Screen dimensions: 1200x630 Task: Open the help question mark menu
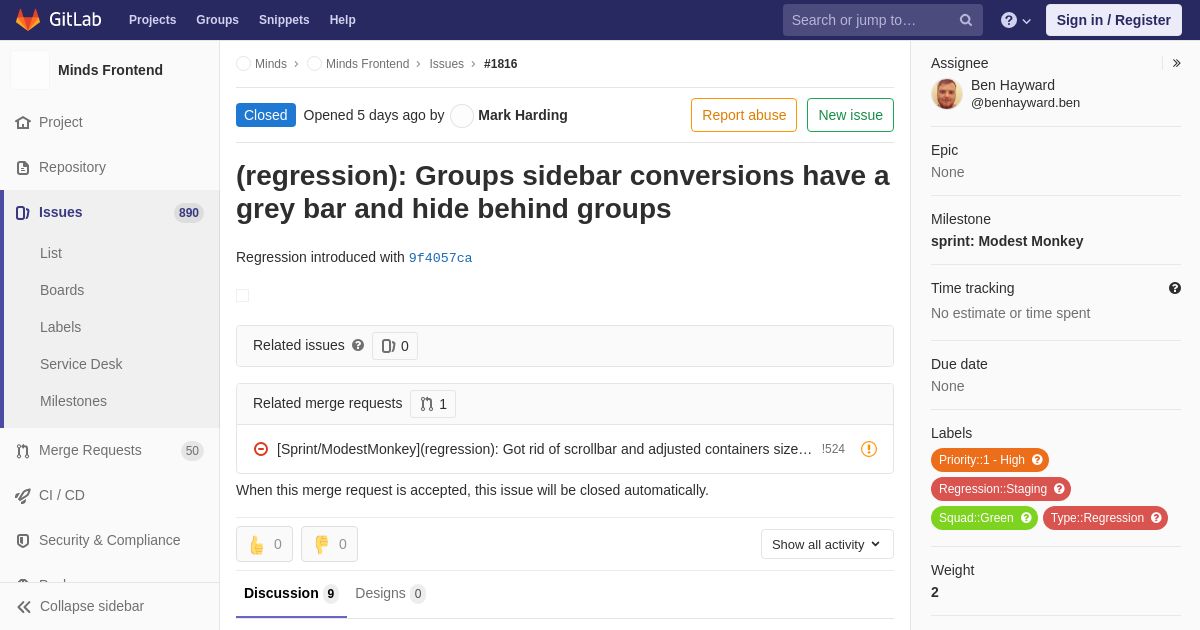(1016, 20)
